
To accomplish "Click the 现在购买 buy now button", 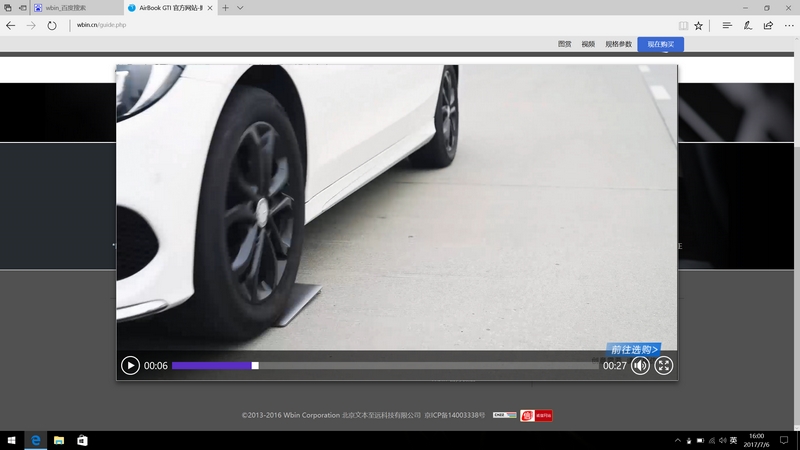I will 660,44.
